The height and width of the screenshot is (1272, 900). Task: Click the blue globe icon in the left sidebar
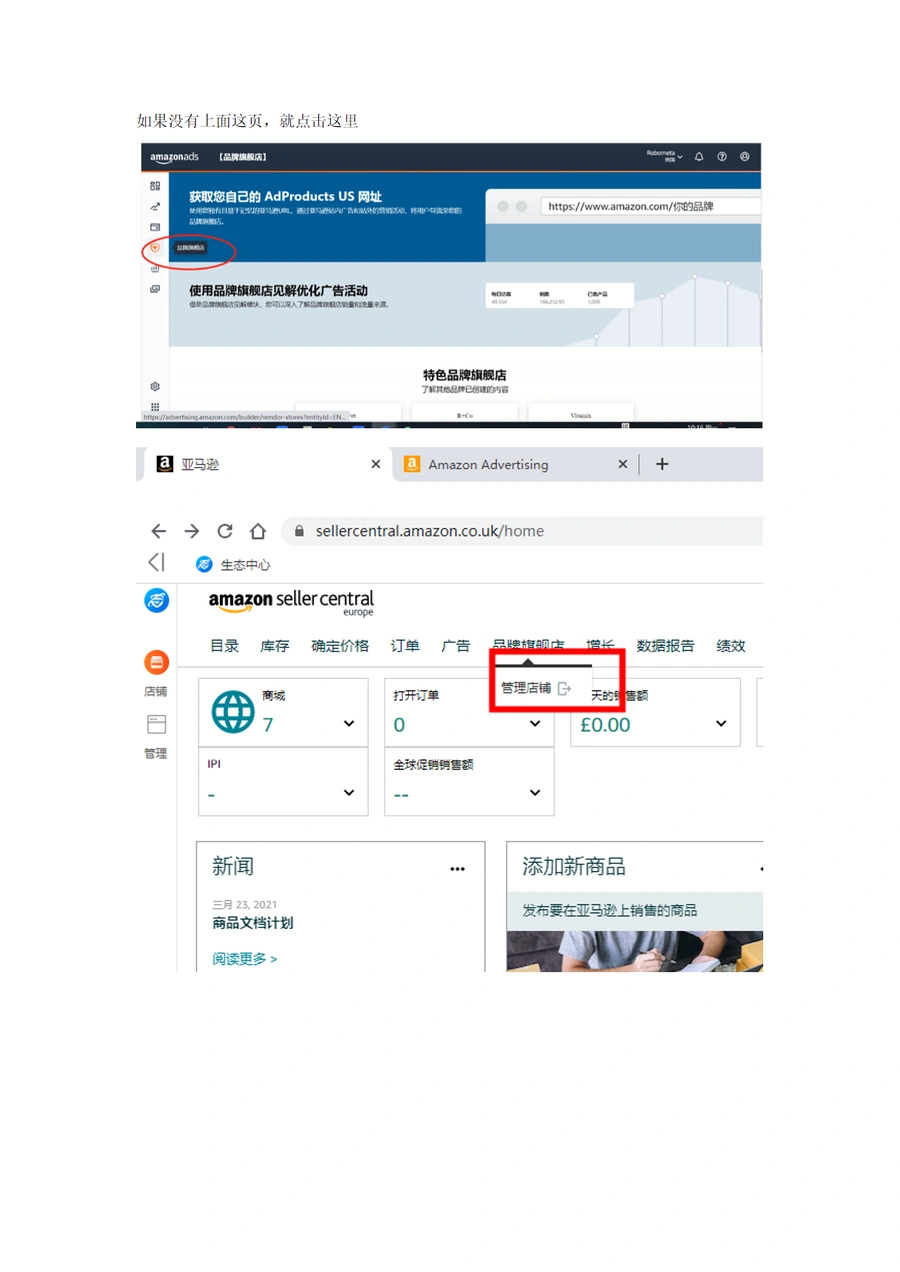pos(156,600)
